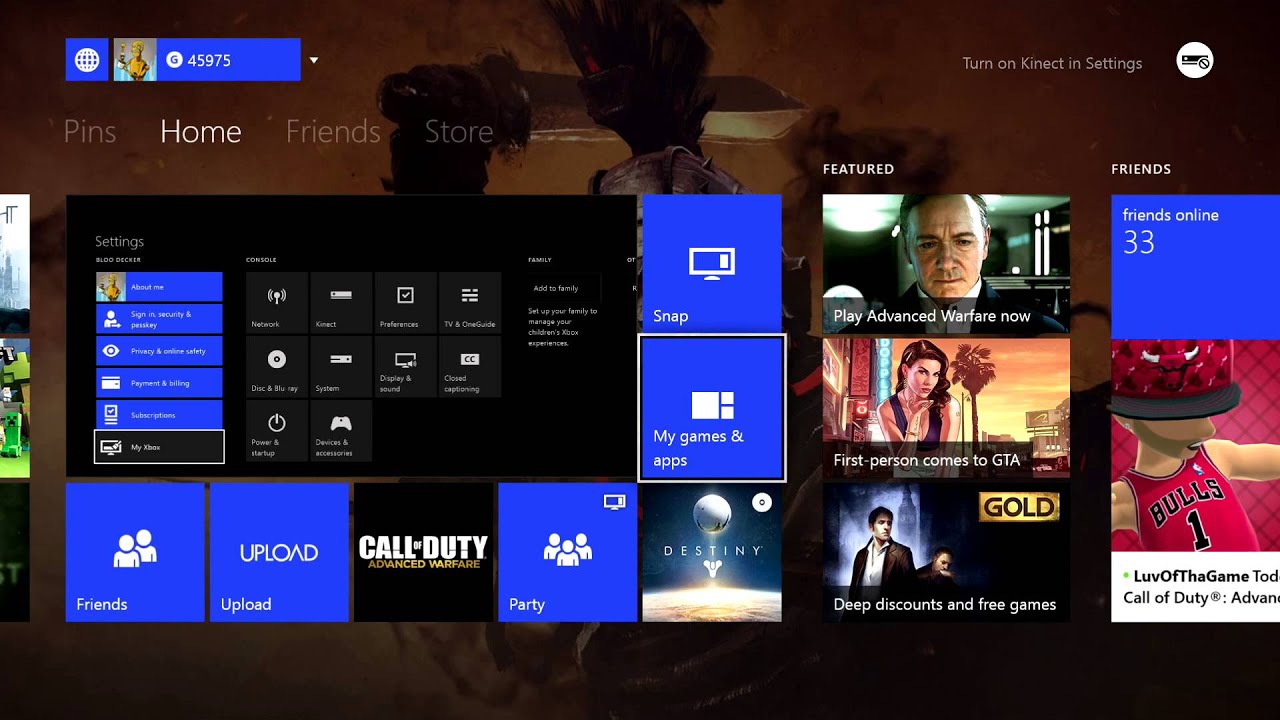Open My games & apps tile
The image size is (1280, 720).
pos(712,408)
